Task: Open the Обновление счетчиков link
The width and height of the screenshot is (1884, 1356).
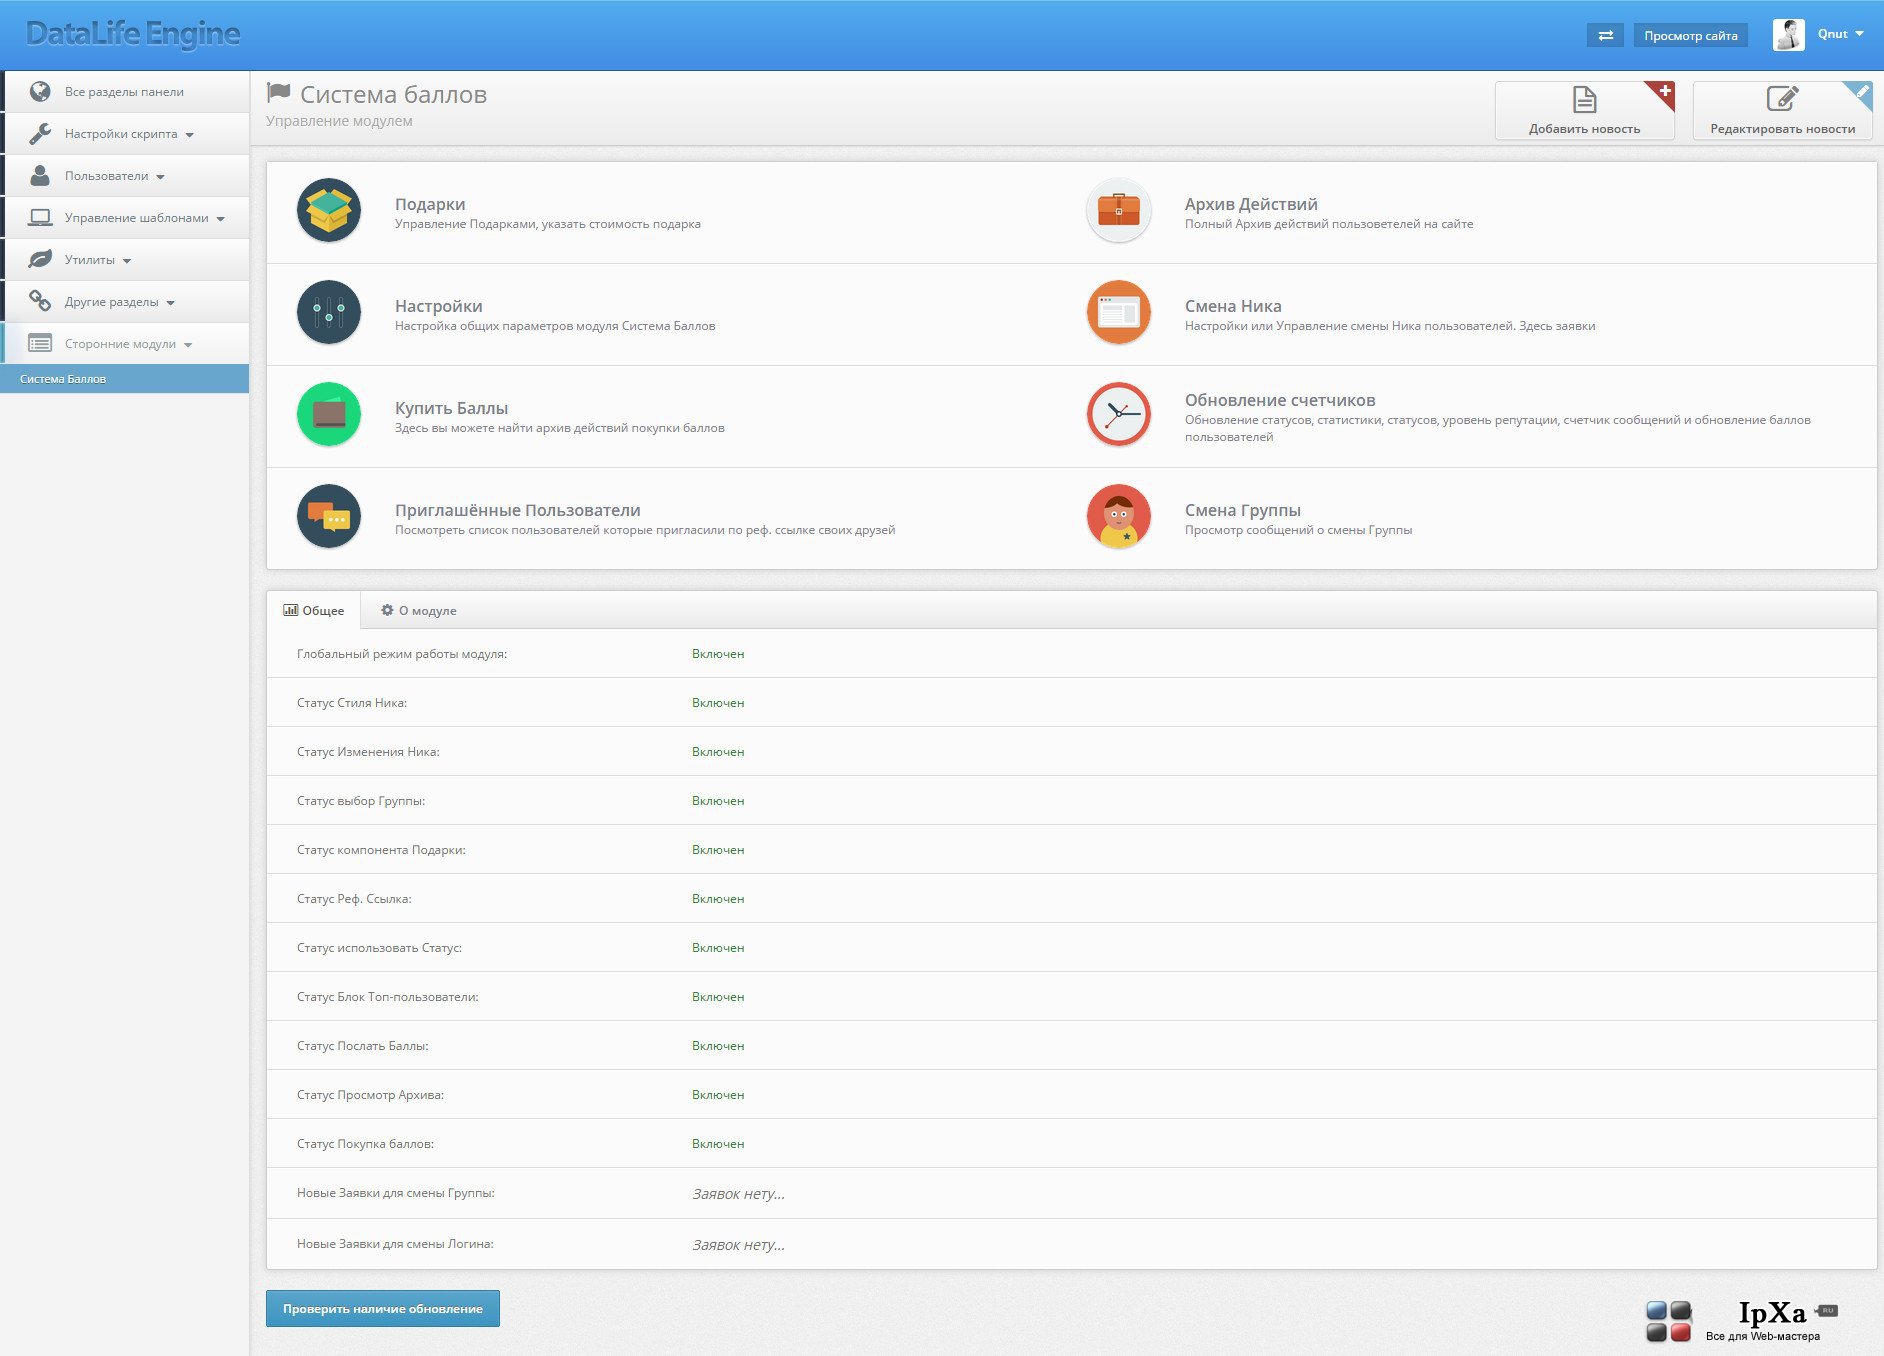Action: pyautogui.click(x=1280, y=400)
